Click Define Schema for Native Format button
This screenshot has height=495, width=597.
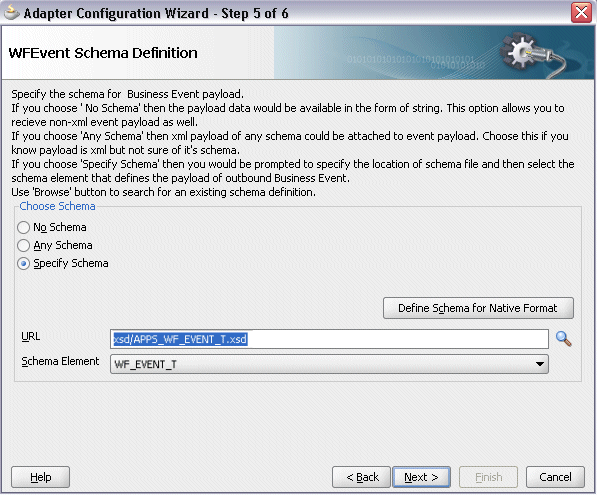pos(478,308)
